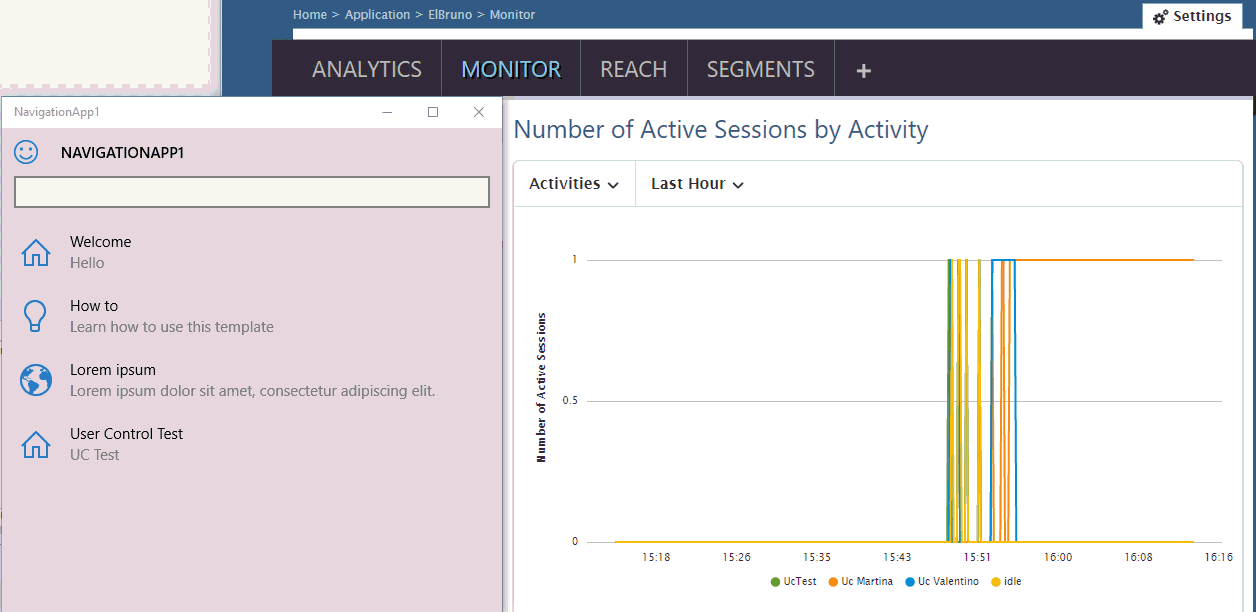
Task: Click the Home breadcrumb link
Action: [309, 15]
